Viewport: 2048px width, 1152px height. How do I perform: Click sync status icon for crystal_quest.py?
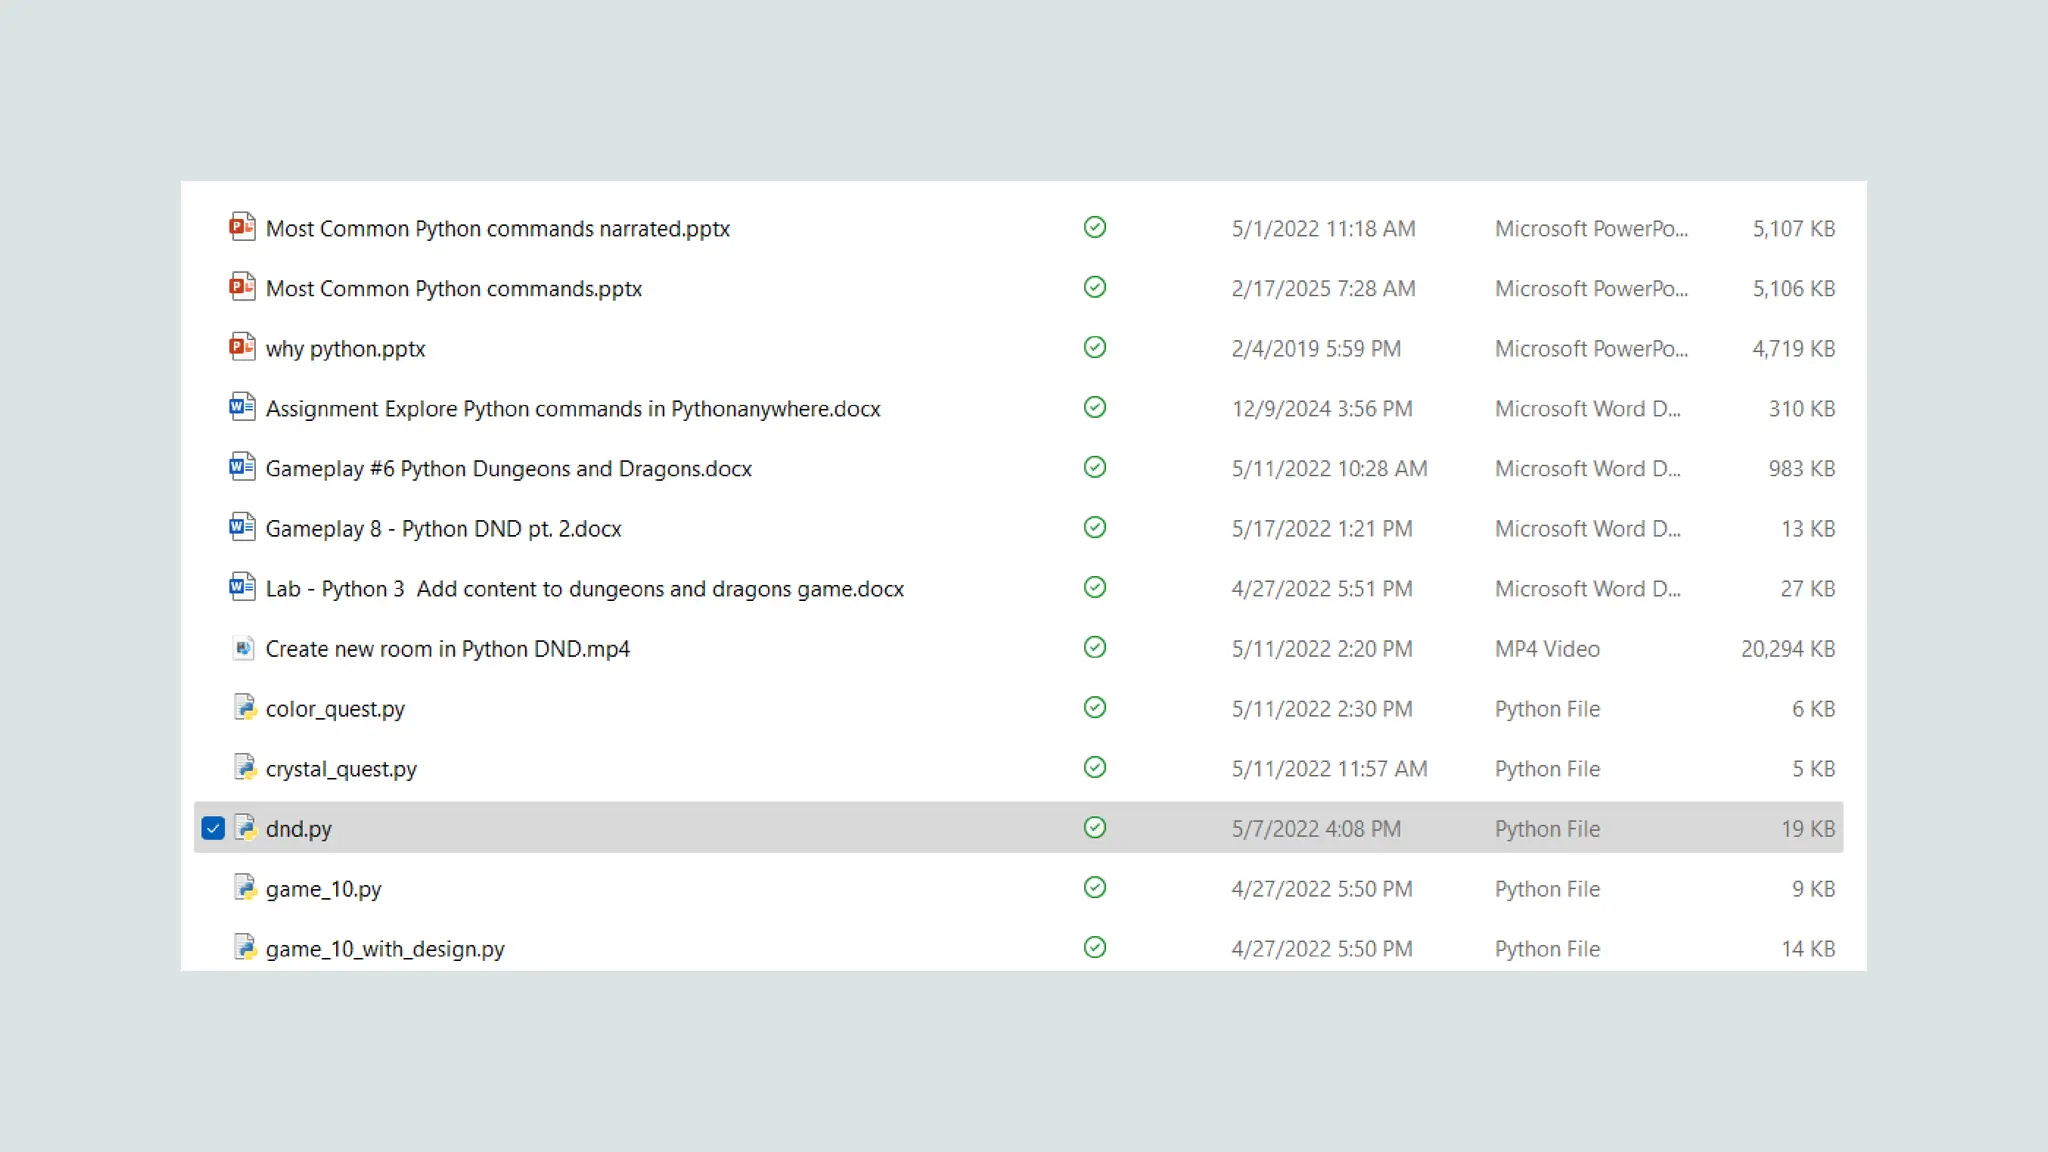click(x=1095, y=767)
